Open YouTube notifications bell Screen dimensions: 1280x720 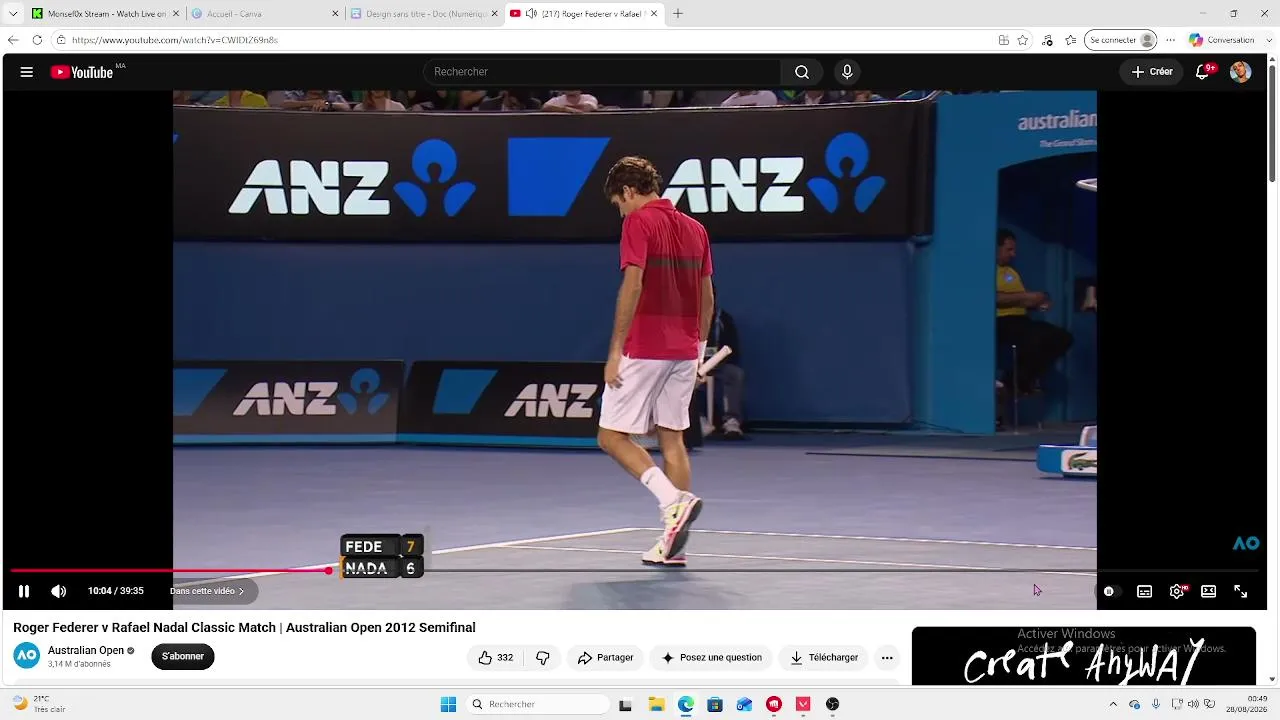1203,72
